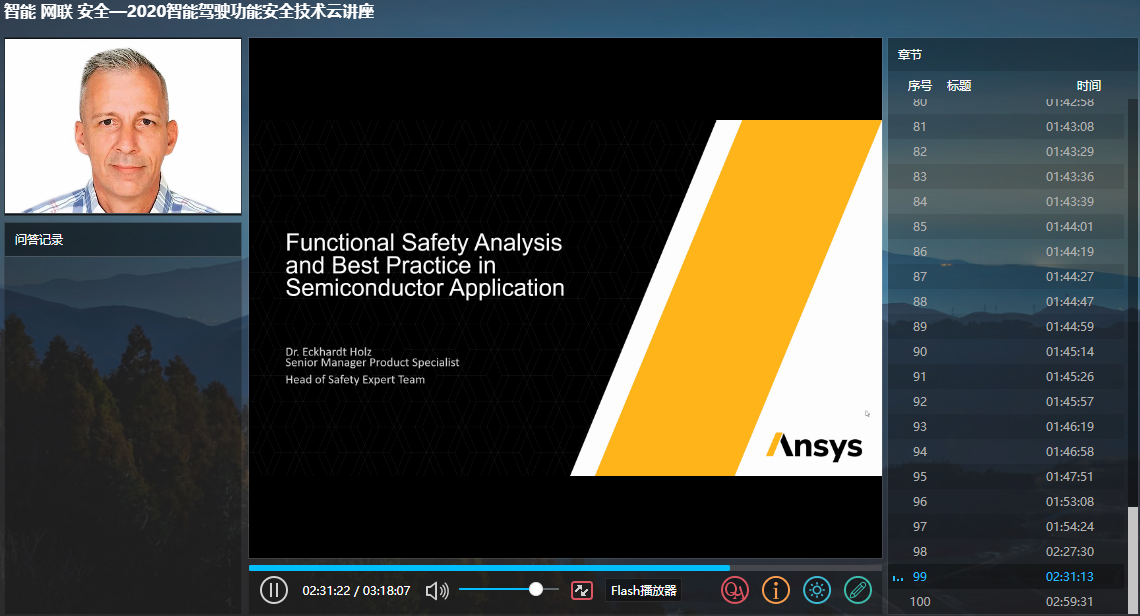Open the 问答记录 panel
Screen dimensions: 1140x616
tap(123, 239)
